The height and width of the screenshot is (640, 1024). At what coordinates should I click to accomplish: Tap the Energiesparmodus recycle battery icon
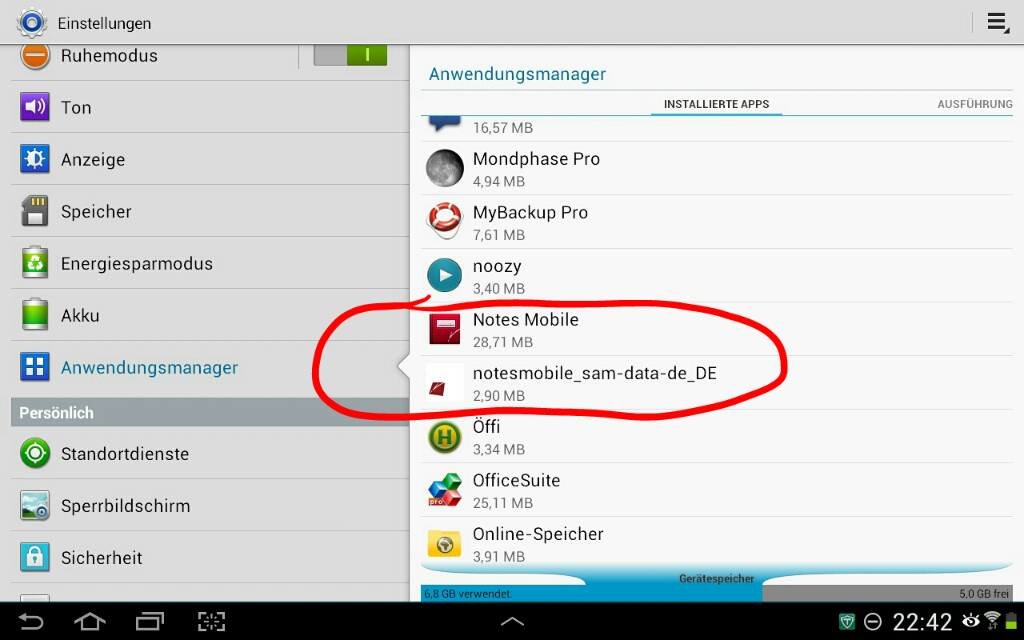click(35, 263)
